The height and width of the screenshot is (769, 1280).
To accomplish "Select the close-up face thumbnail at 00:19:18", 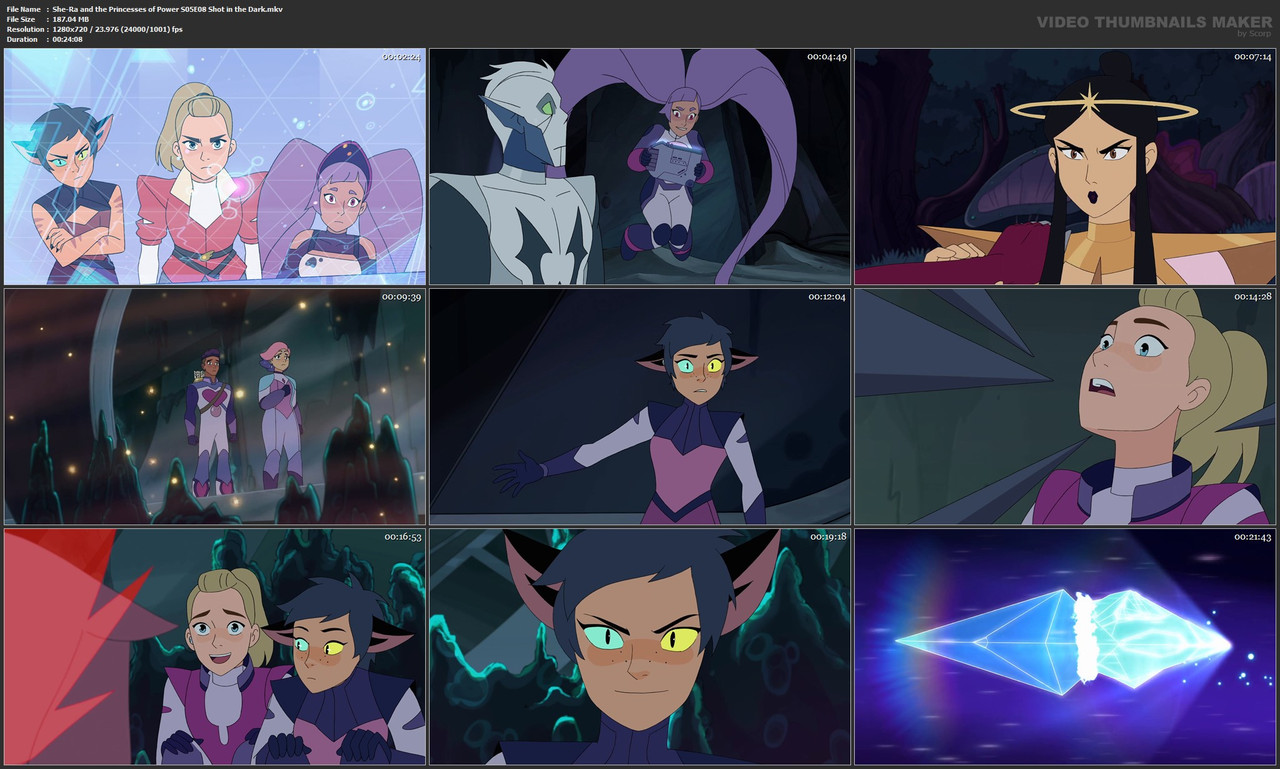I will point(640,647).
